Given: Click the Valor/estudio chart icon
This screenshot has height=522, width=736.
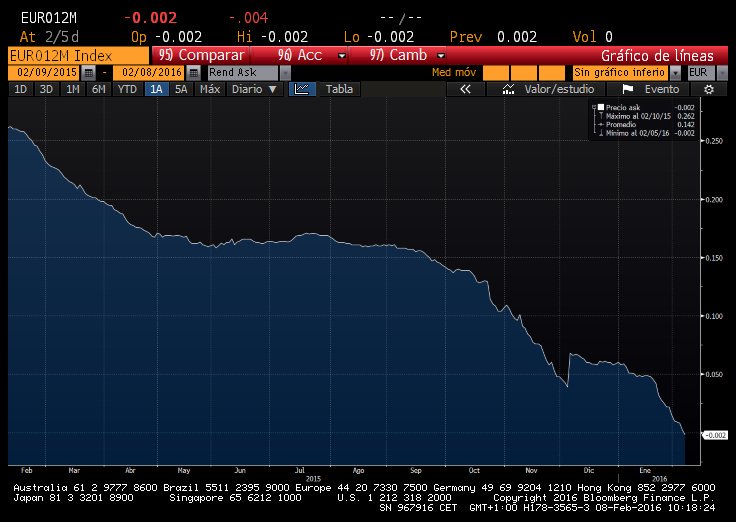Looking at the screenshot, I should [508, 89].
